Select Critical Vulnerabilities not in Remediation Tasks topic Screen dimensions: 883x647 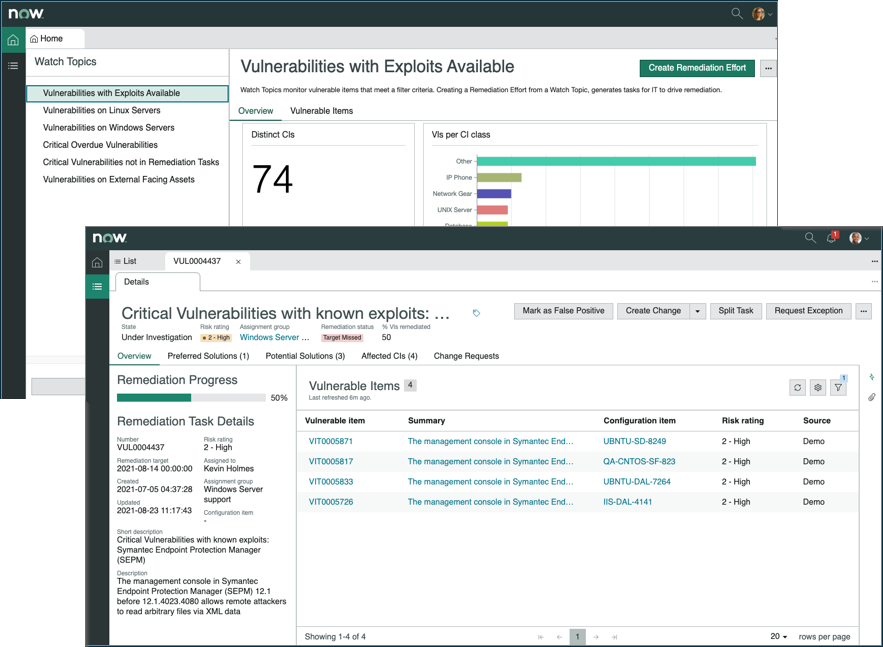coord(131,162)
